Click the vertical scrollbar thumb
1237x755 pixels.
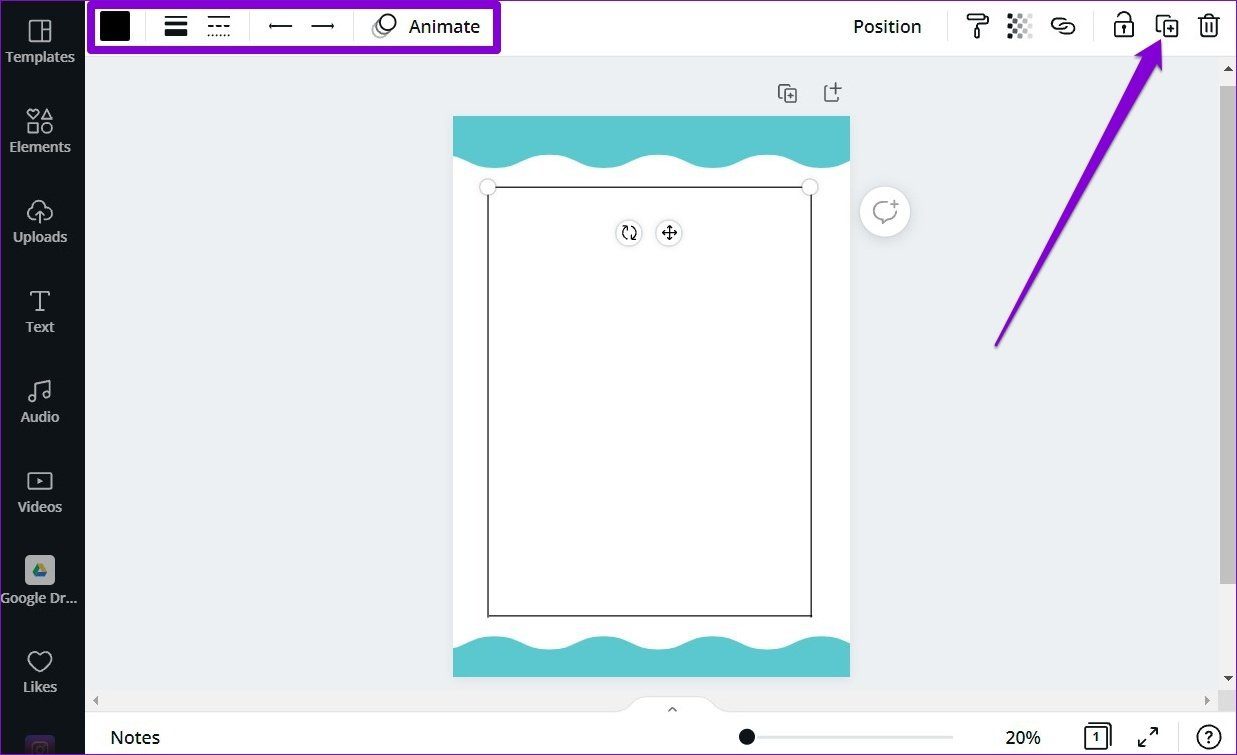point(1229,335)
